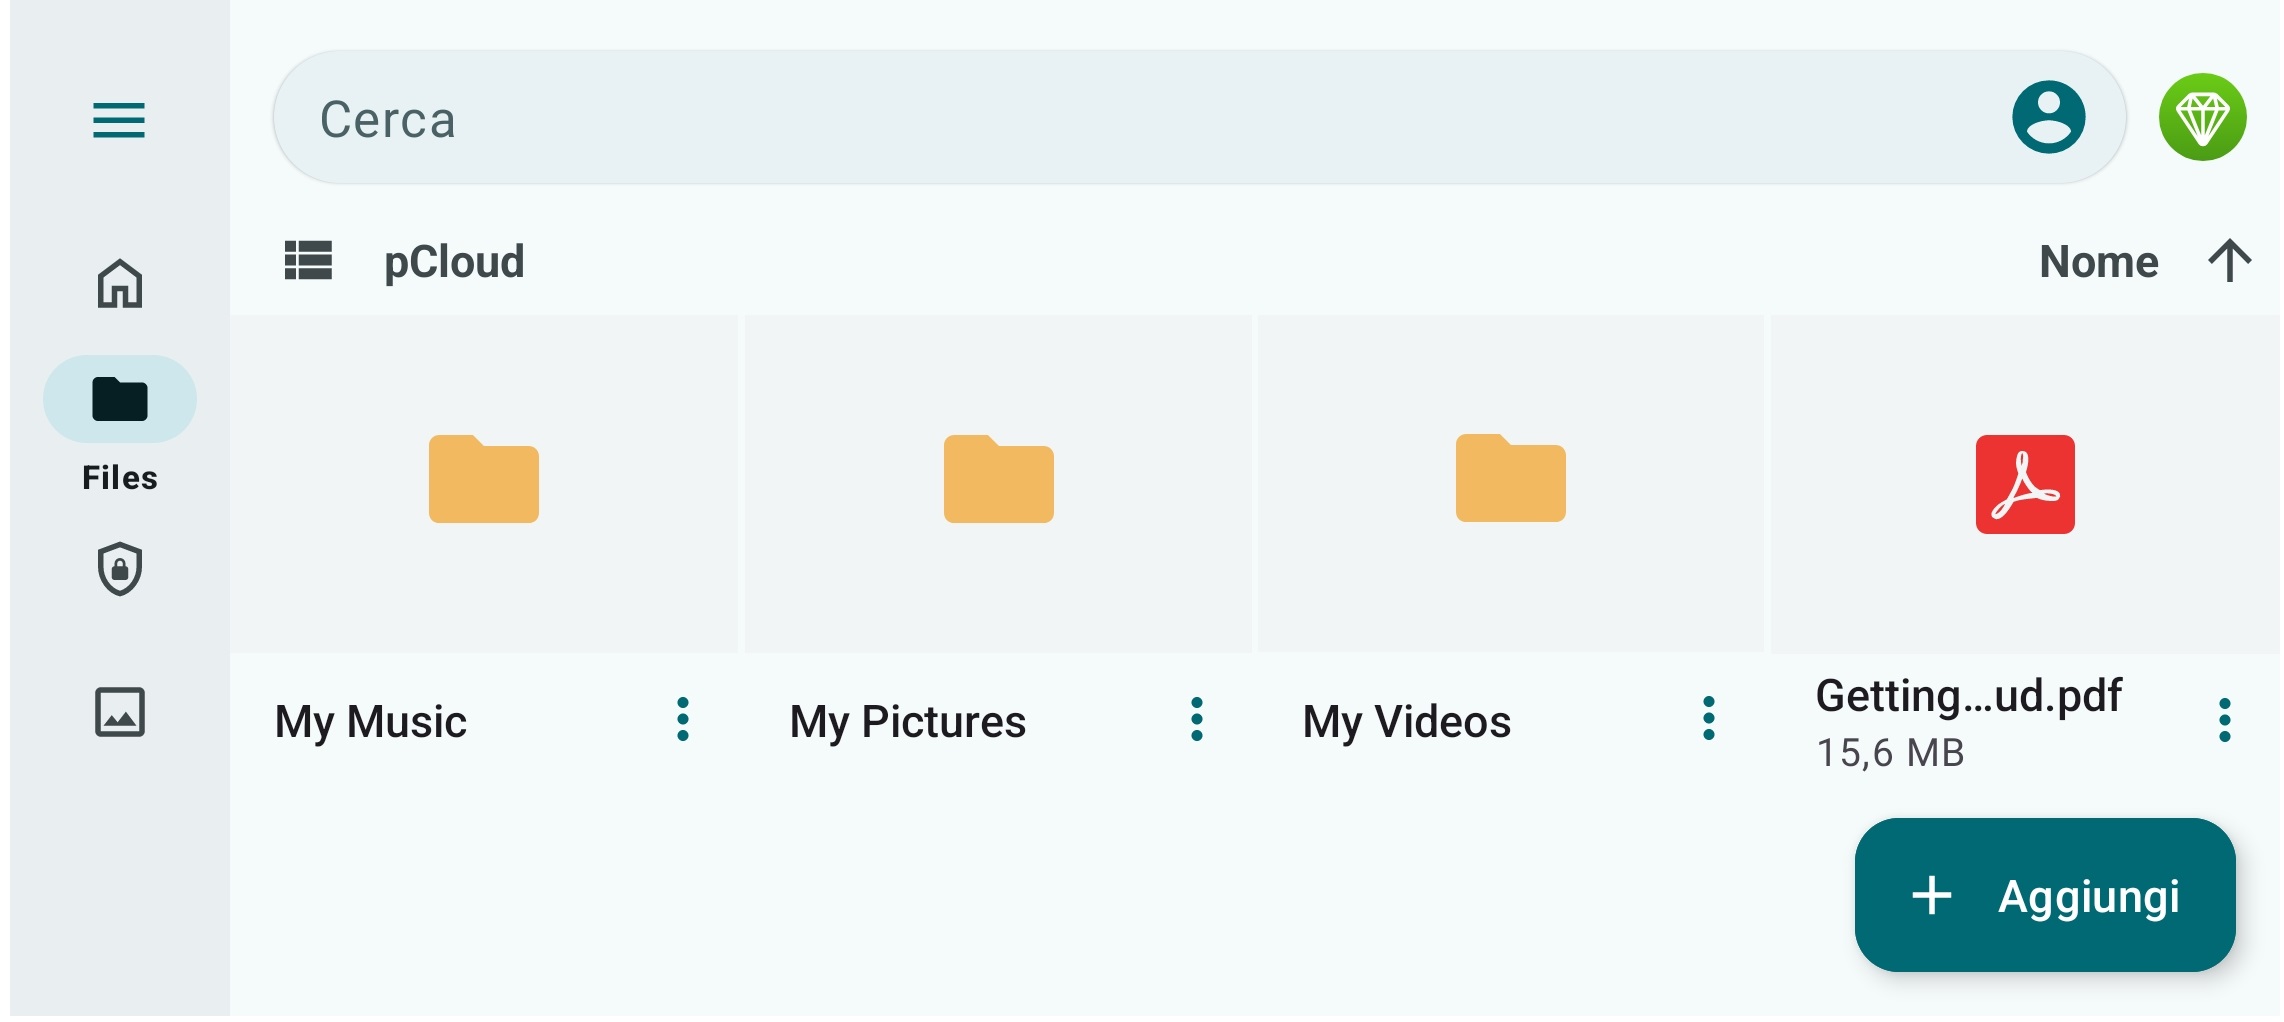Image resolution: width=2284 pixels, height=1022 pixels.
Task: Tap the green premium diamond icon
Action: pyautogui.click(x=2202, y=118)
